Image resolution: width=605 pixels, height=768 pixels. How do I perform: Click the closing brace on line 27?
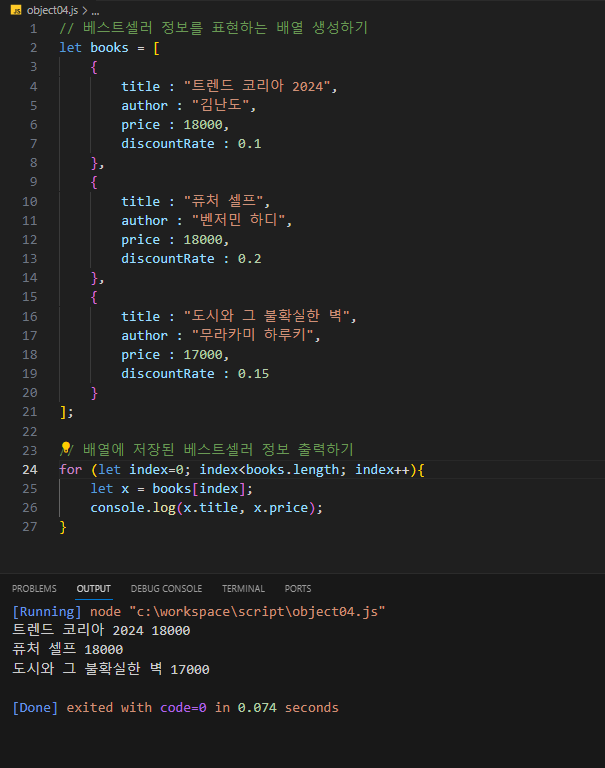[63, 527]
